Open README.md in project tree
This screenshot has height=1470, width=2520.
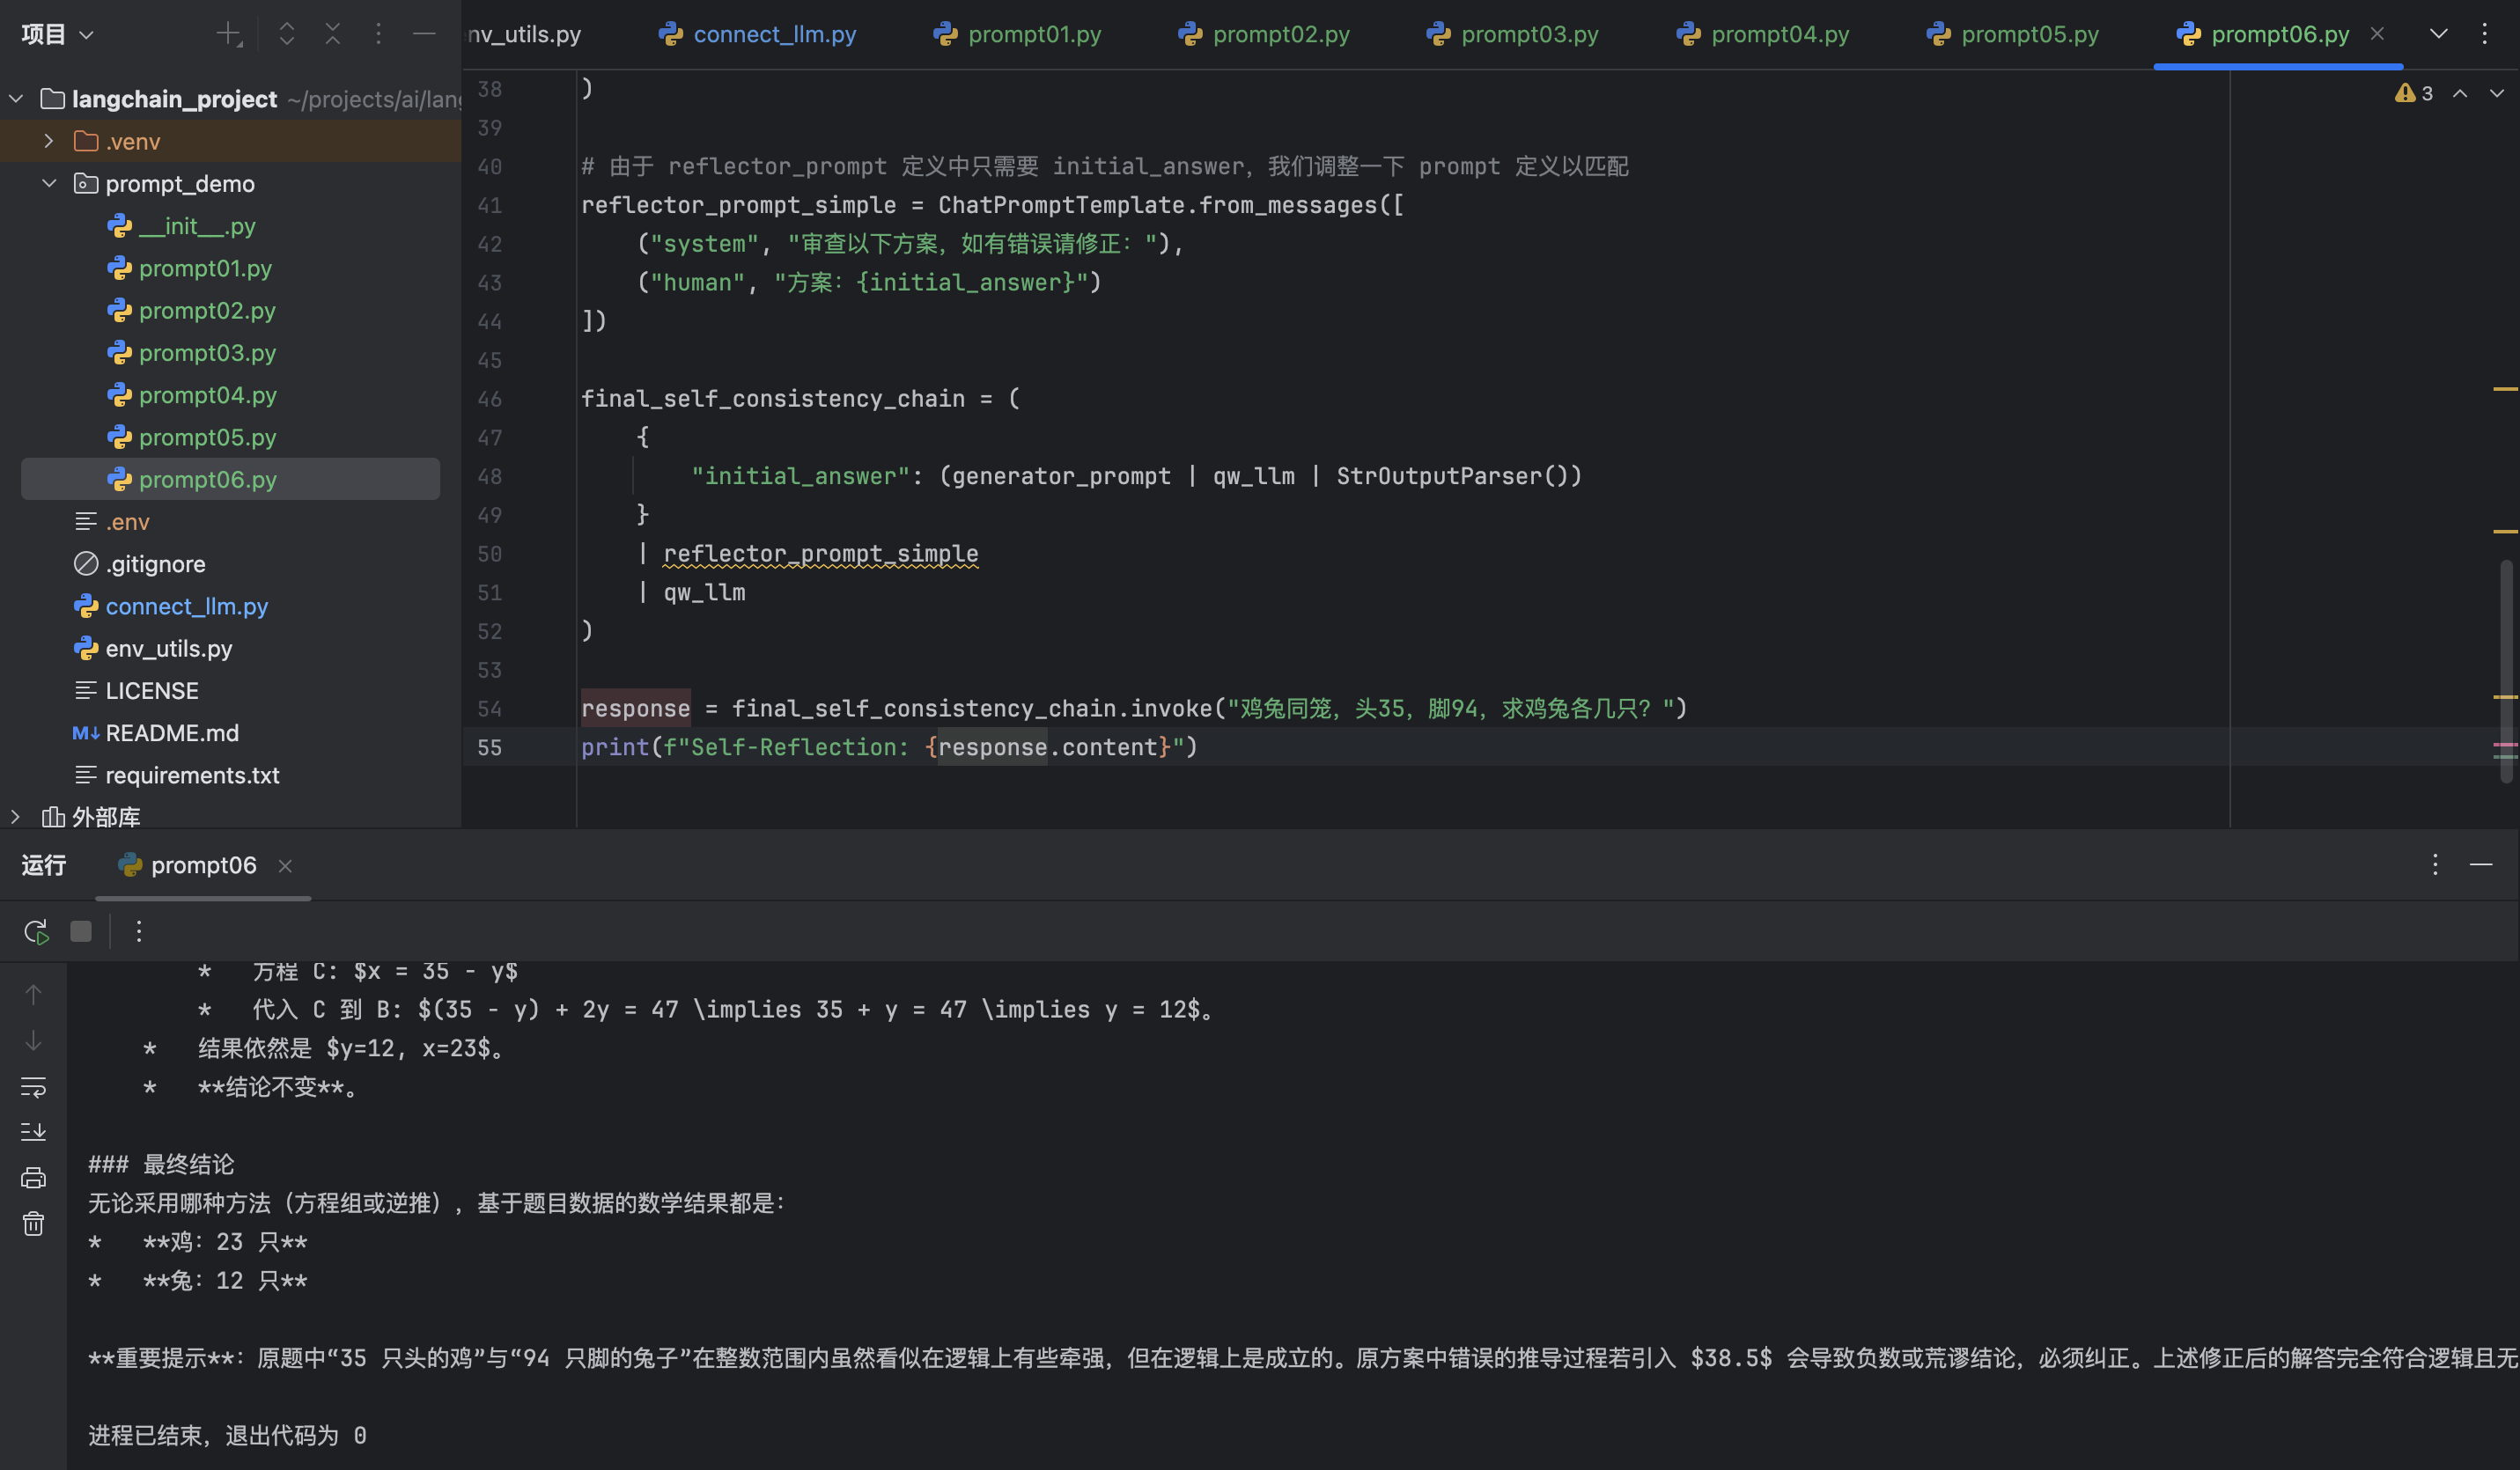(x=172, y=733)
